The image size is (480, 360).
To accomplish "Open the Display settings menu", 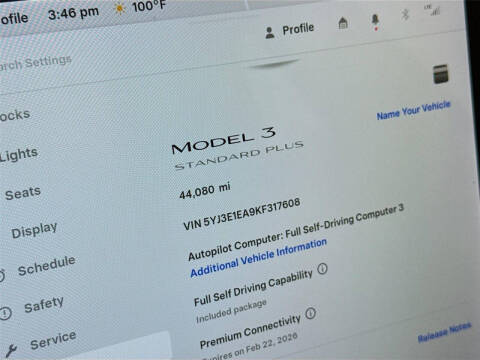I will pos(34,230).
